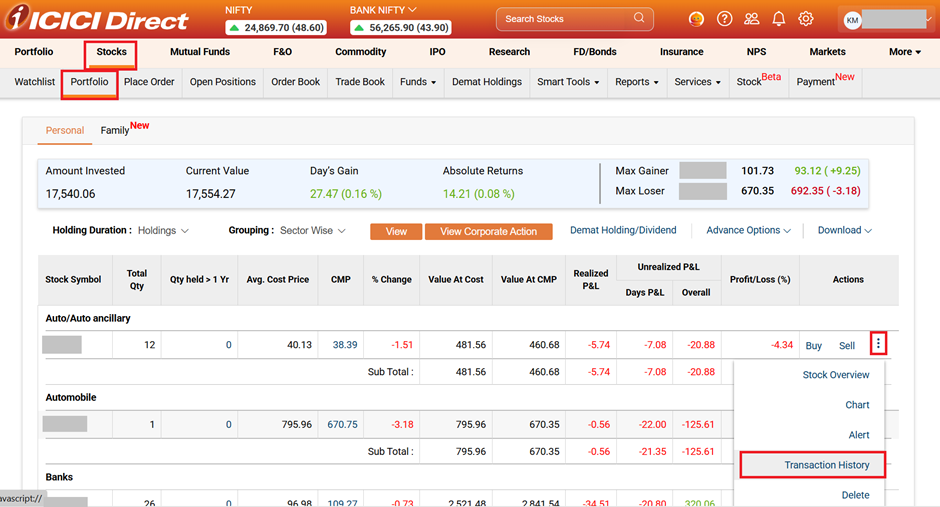Screen dimensions: 940x507
Task: Expand Advance Options menu
Action: [x=748, y=231]
